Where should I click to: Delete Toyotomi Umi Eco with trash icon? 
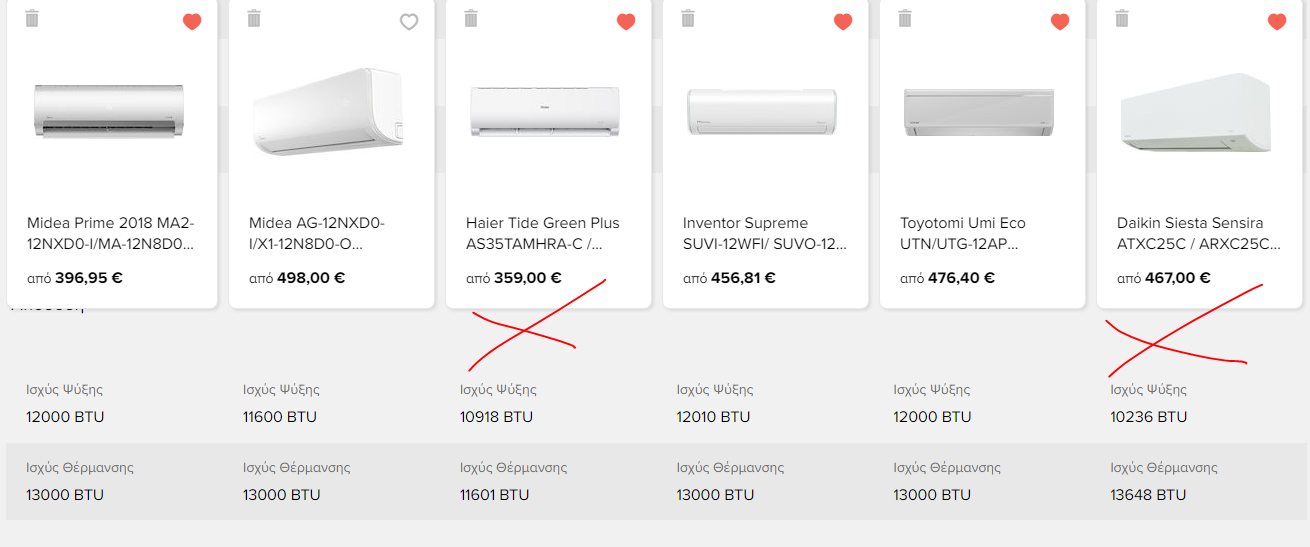tap(905, 18)
